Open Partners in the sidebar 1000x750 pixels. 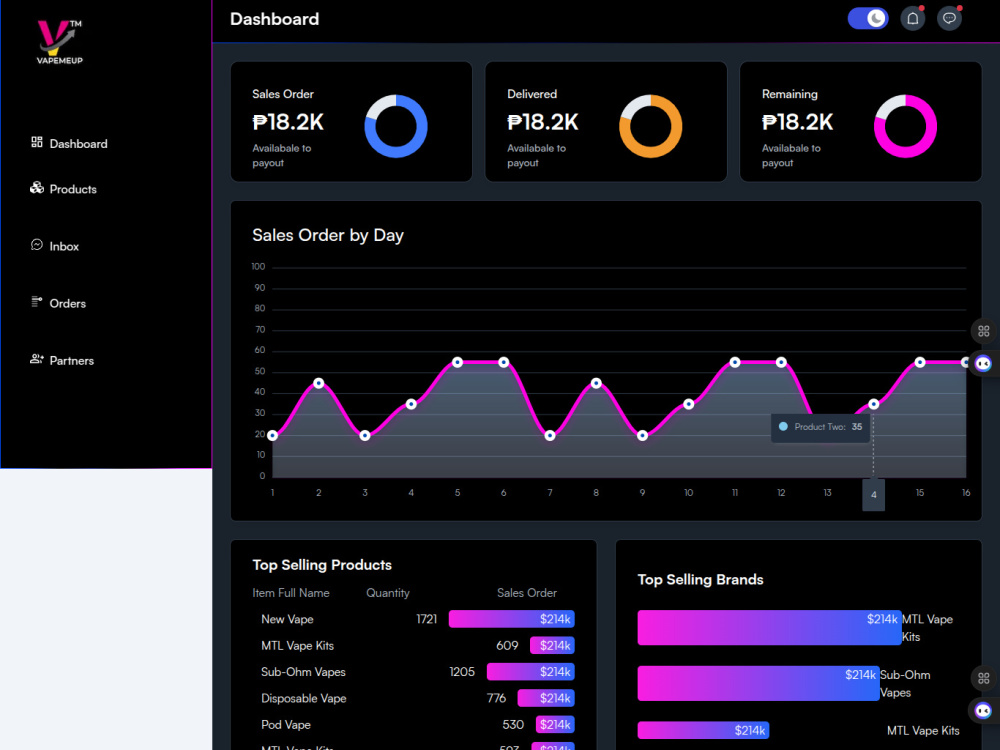pyautogui.click(x=62, y=360)
